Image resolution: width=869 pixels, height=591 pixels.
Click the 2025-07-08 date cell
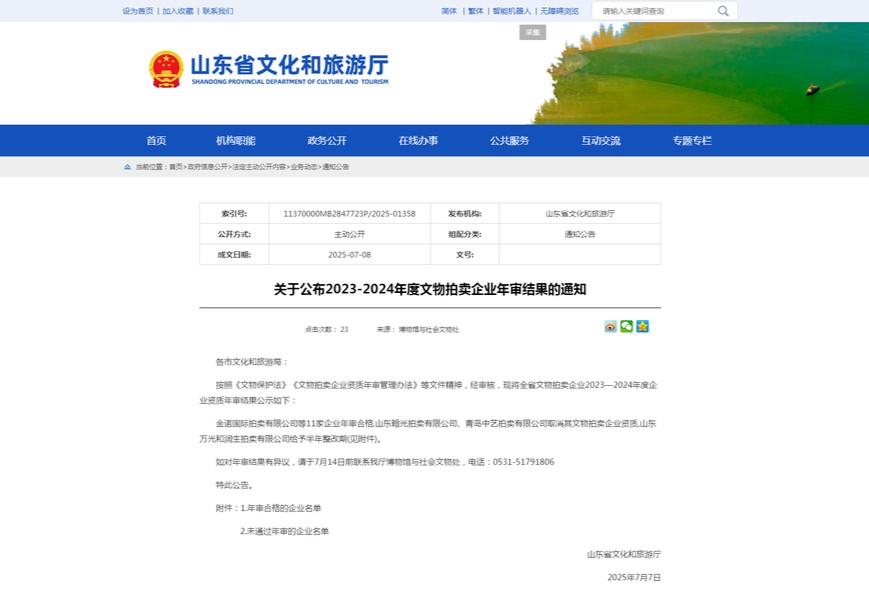tap(349, 255)
